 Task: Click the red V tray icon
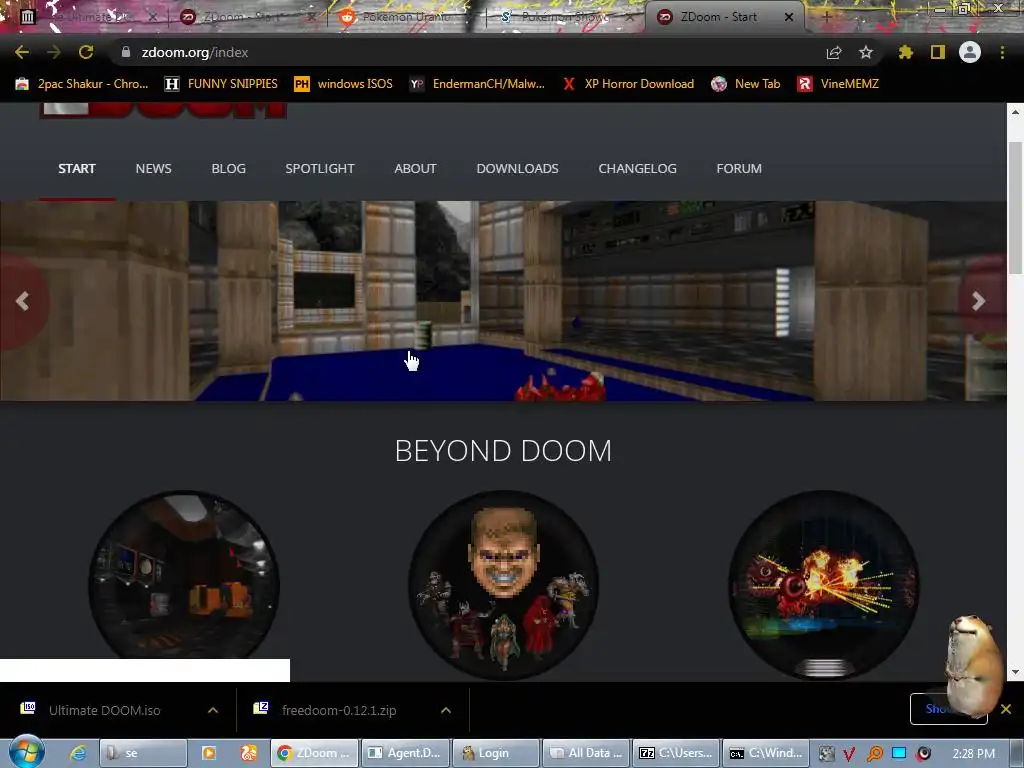[849, 754]
